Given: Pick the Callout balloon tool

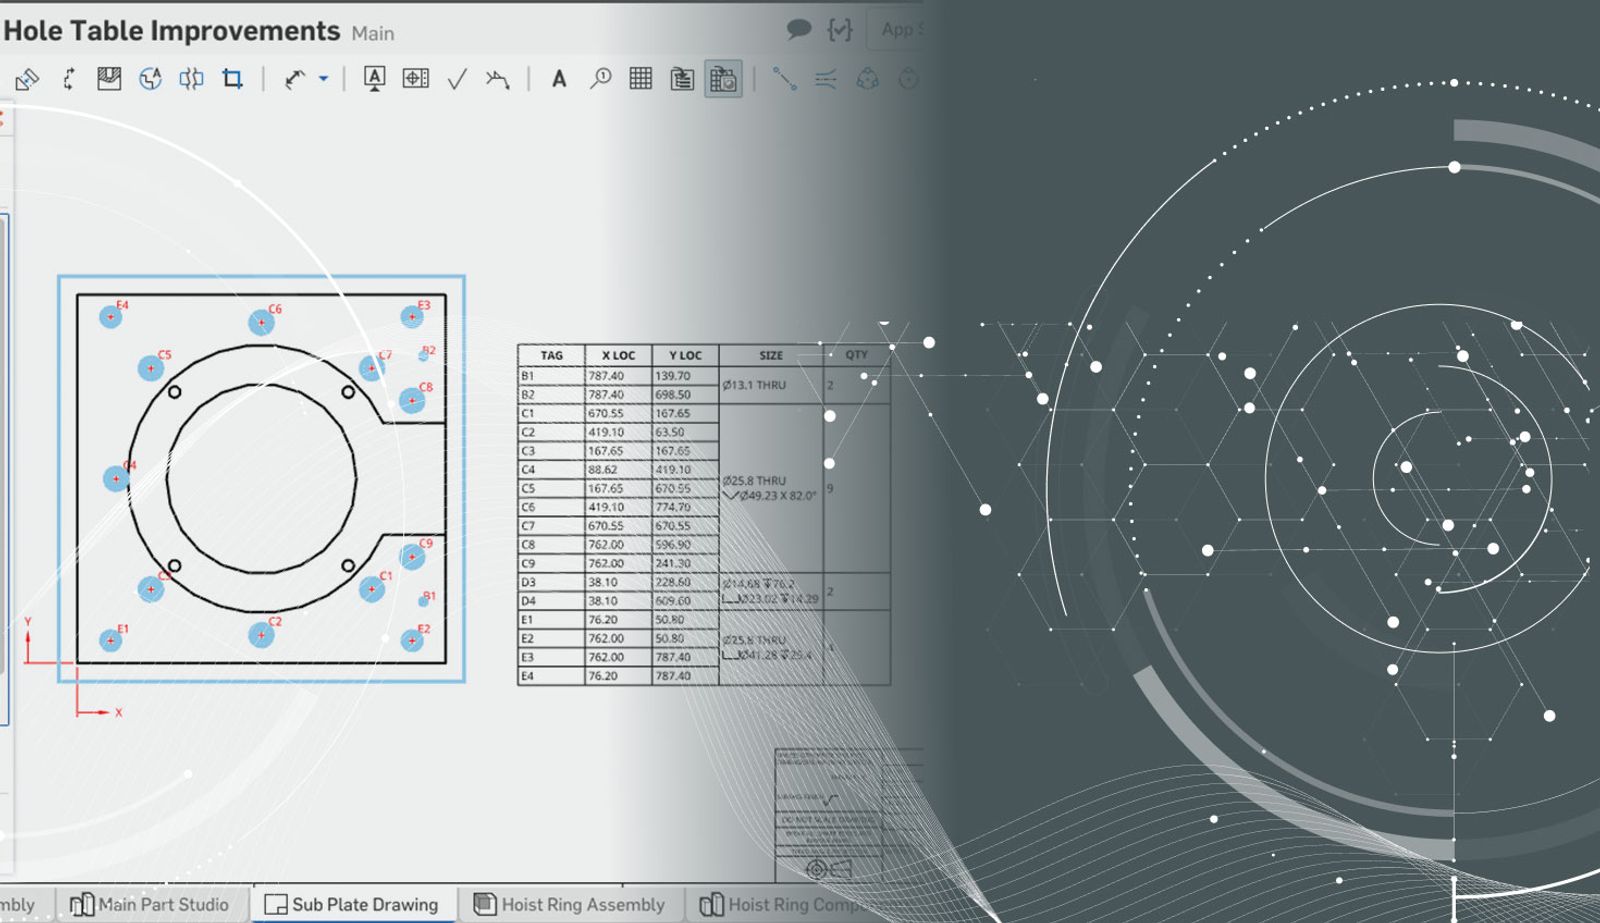Looking at the screenshot, I should tap(600, 79).
